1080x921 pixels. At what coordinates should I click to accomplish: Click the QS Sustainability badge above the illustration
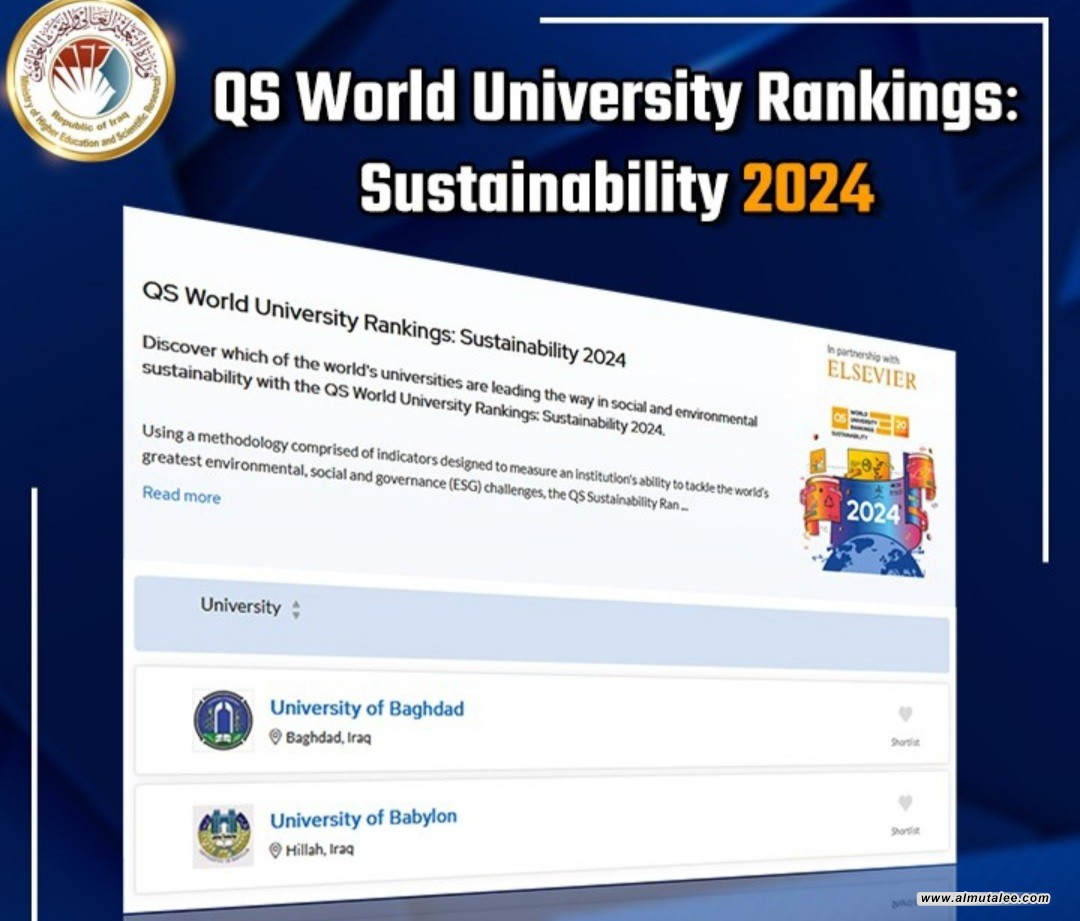(x=870, y=424)
